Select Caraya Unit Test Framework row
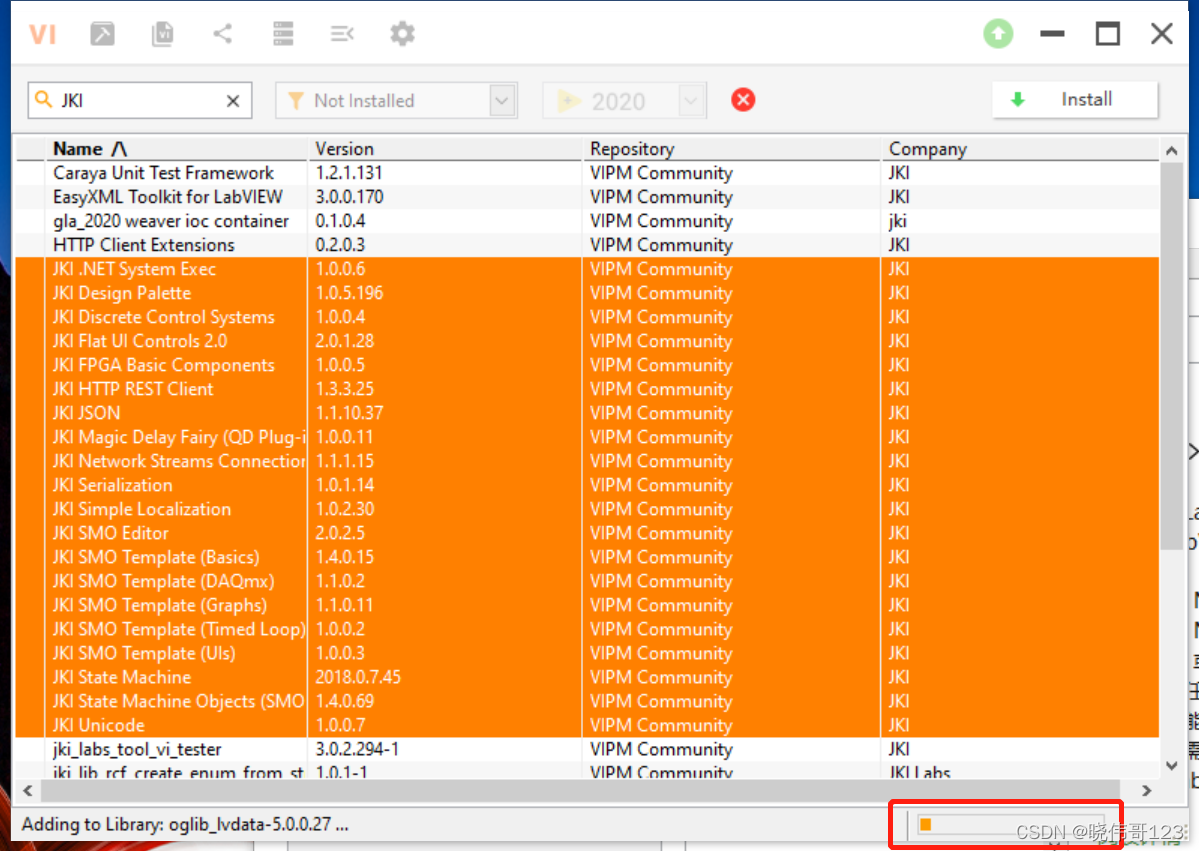The image size is (1199, 851). 587,173
